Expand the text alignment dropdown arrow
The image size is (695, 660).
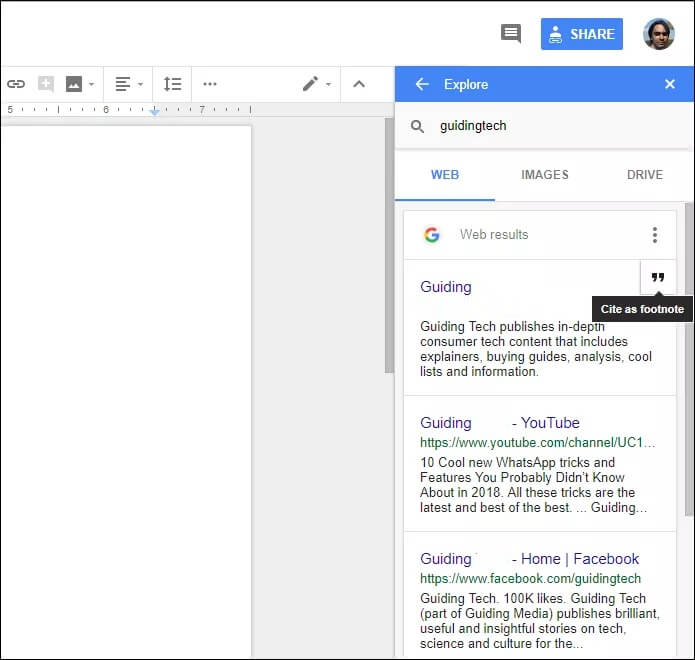point(141,84)
